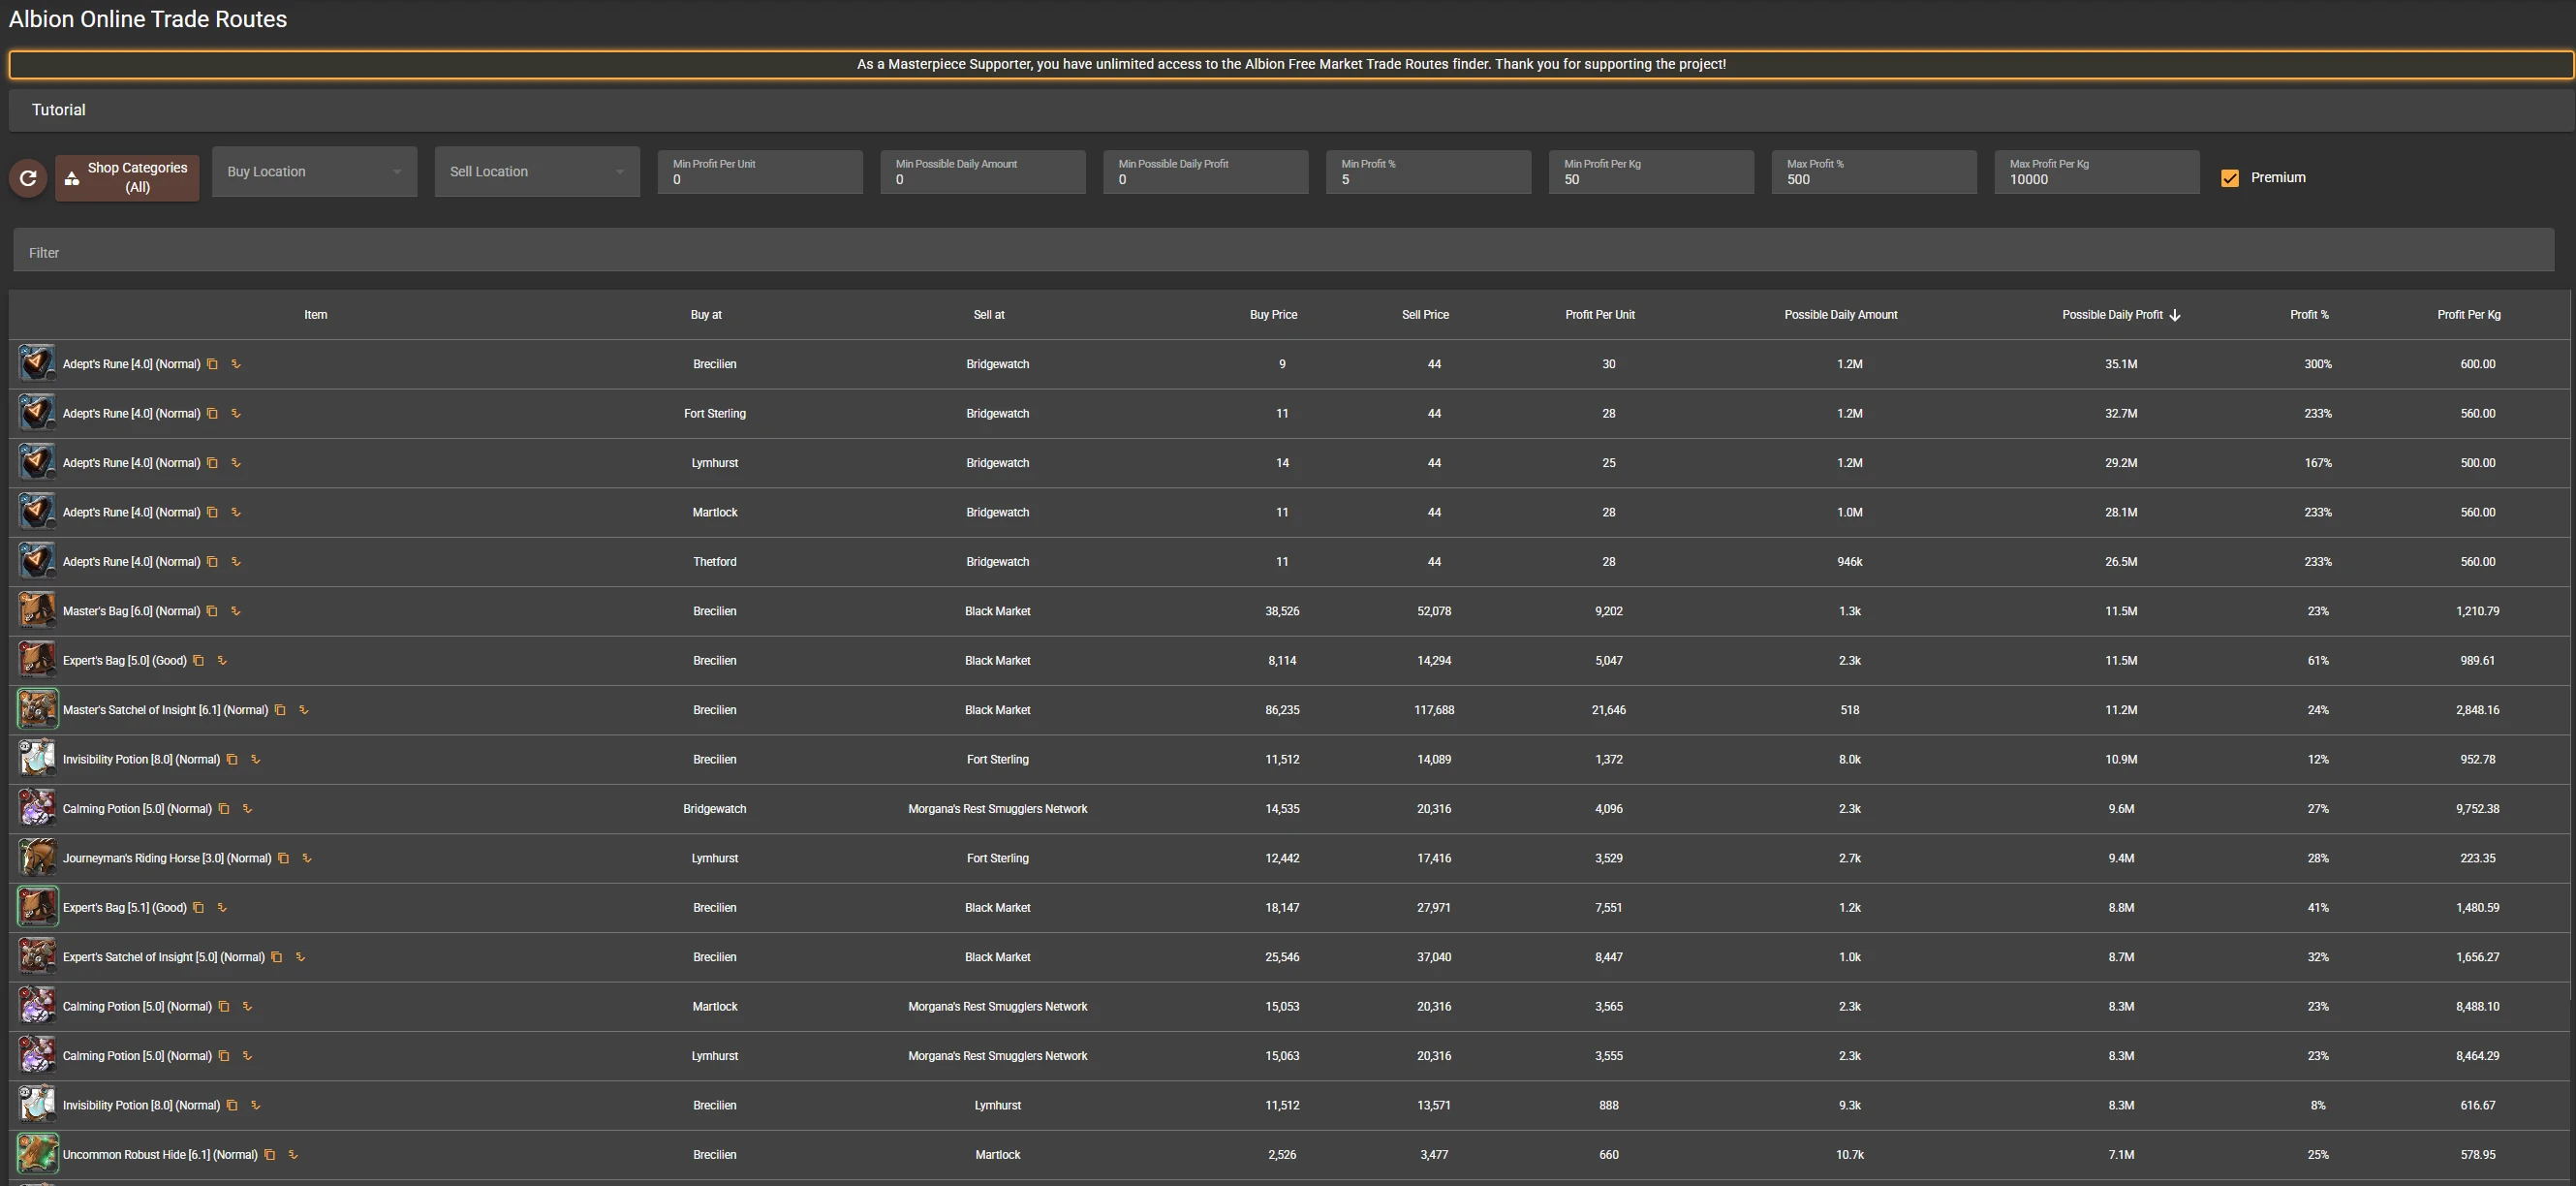This screenshot has height=1186, width=2576.
Task: Click the Min Profit % input field
Action: 1427,180
